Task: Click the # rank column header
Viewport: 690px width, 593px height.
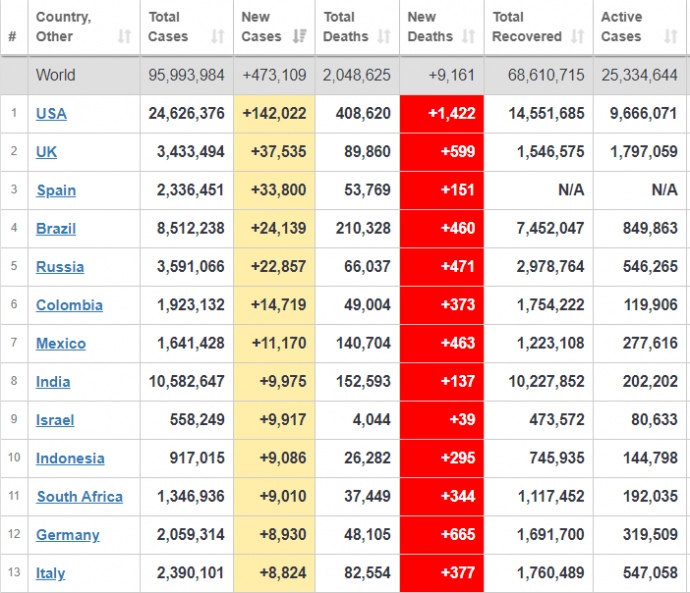Action: click(x=12, y=37)
